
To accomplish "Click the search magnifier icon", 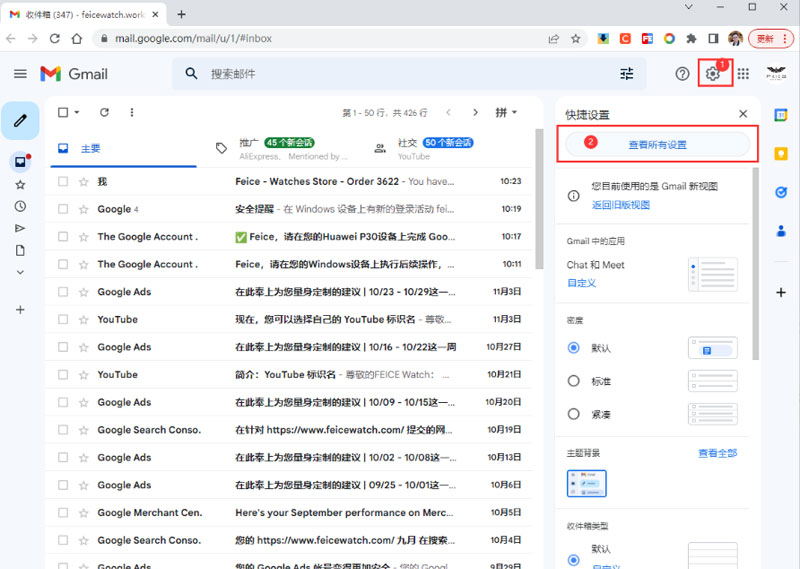I will point(191,73).
